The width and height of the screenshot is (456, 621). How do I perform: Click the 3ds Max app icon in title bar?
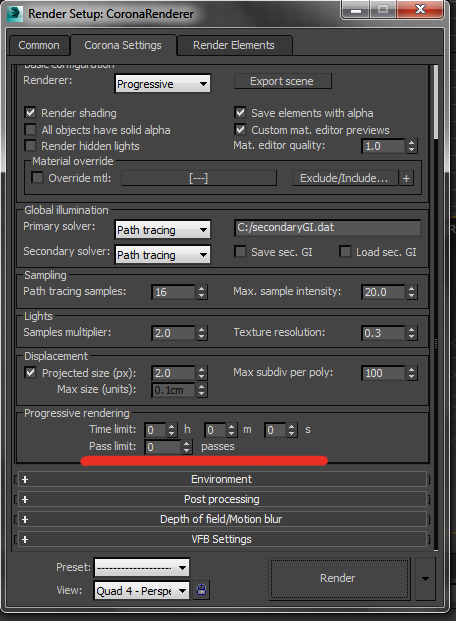pos(15,13)
